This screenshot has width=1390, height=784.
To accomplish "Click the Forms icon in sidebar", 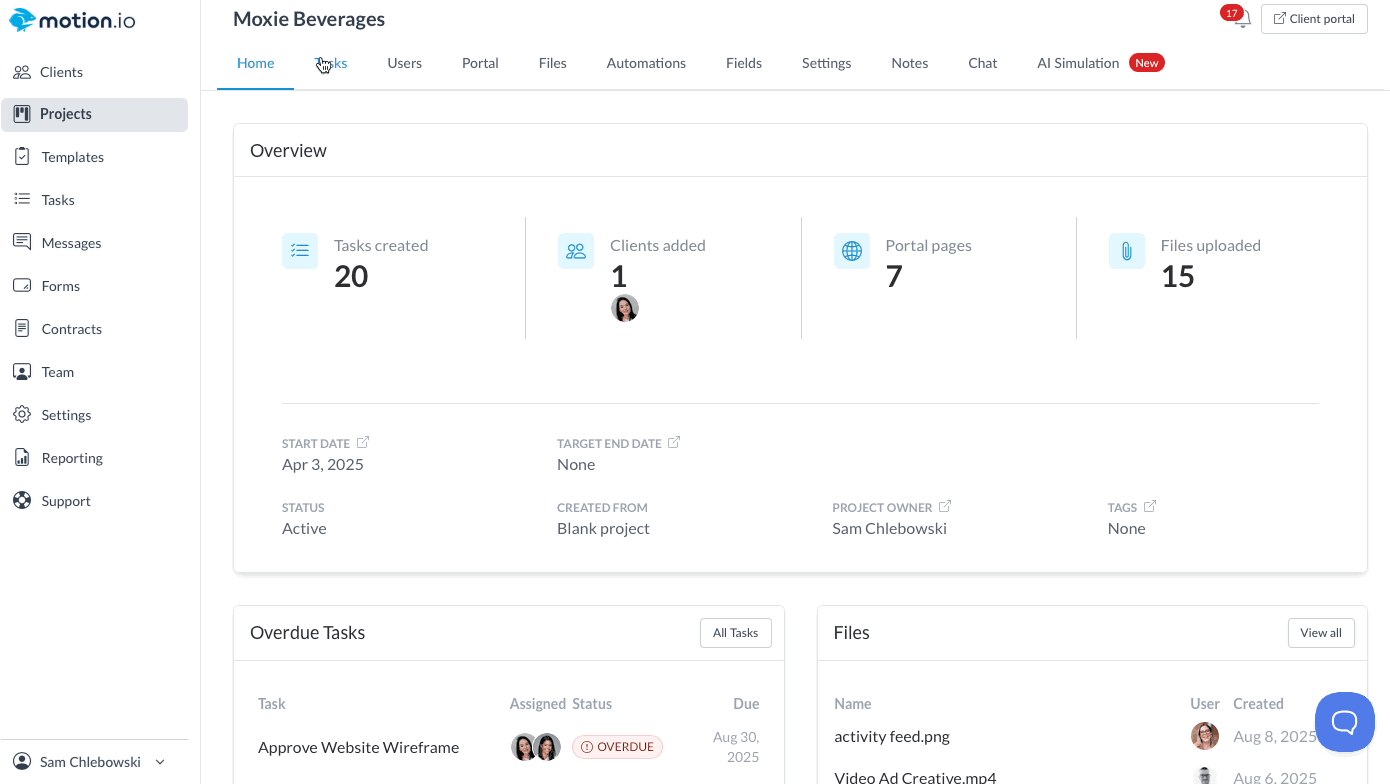I will click(22, 286).
